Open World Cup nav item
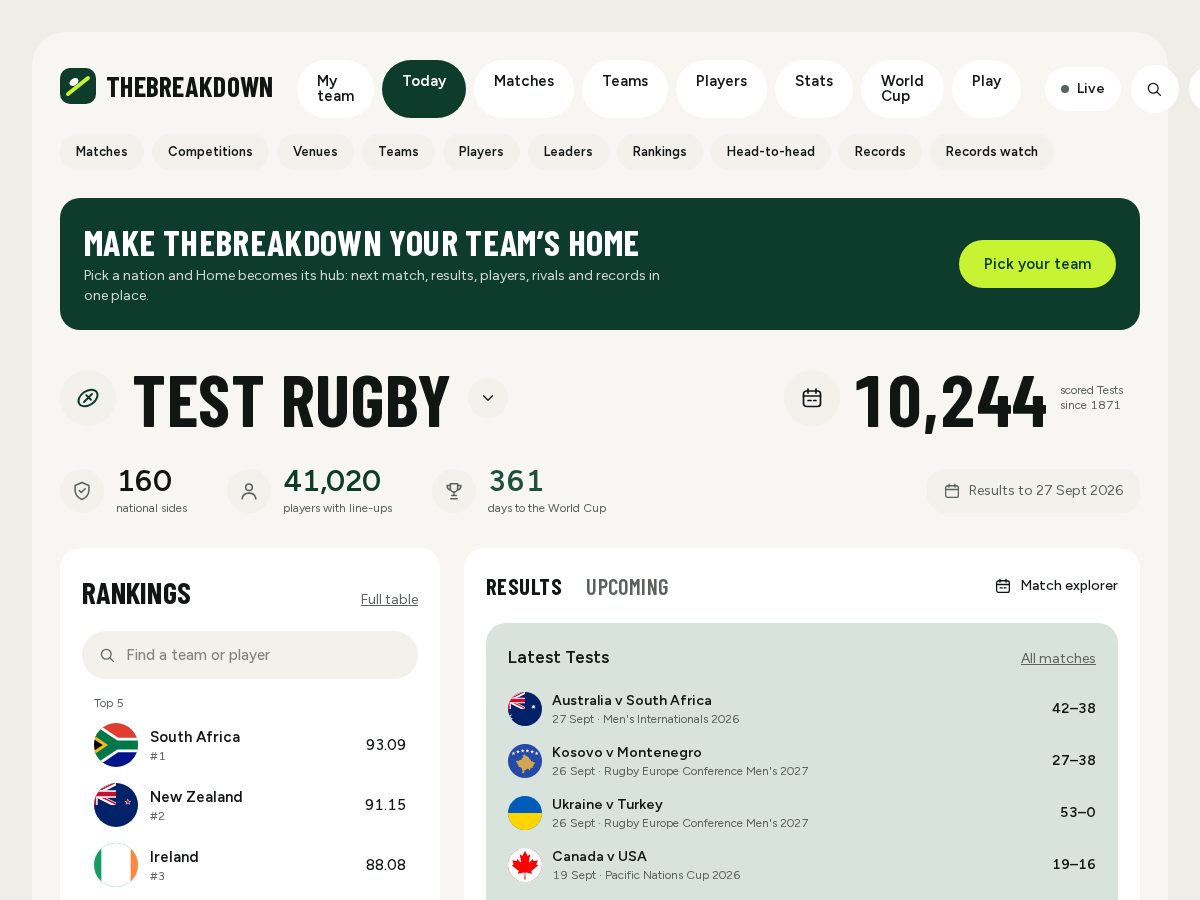The width and height of the screenshot is (1200, 900). [x=902, y=89]
